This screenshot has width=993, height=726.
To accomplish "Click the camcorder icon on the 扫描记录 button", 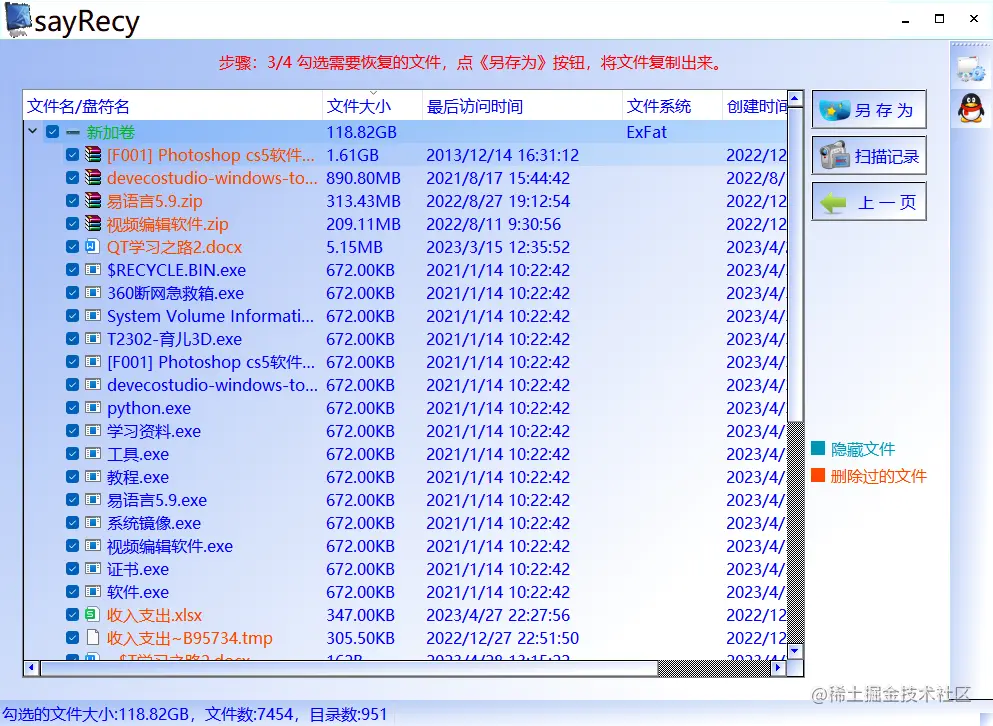I will pyautogui.click(x=833, y=155).
